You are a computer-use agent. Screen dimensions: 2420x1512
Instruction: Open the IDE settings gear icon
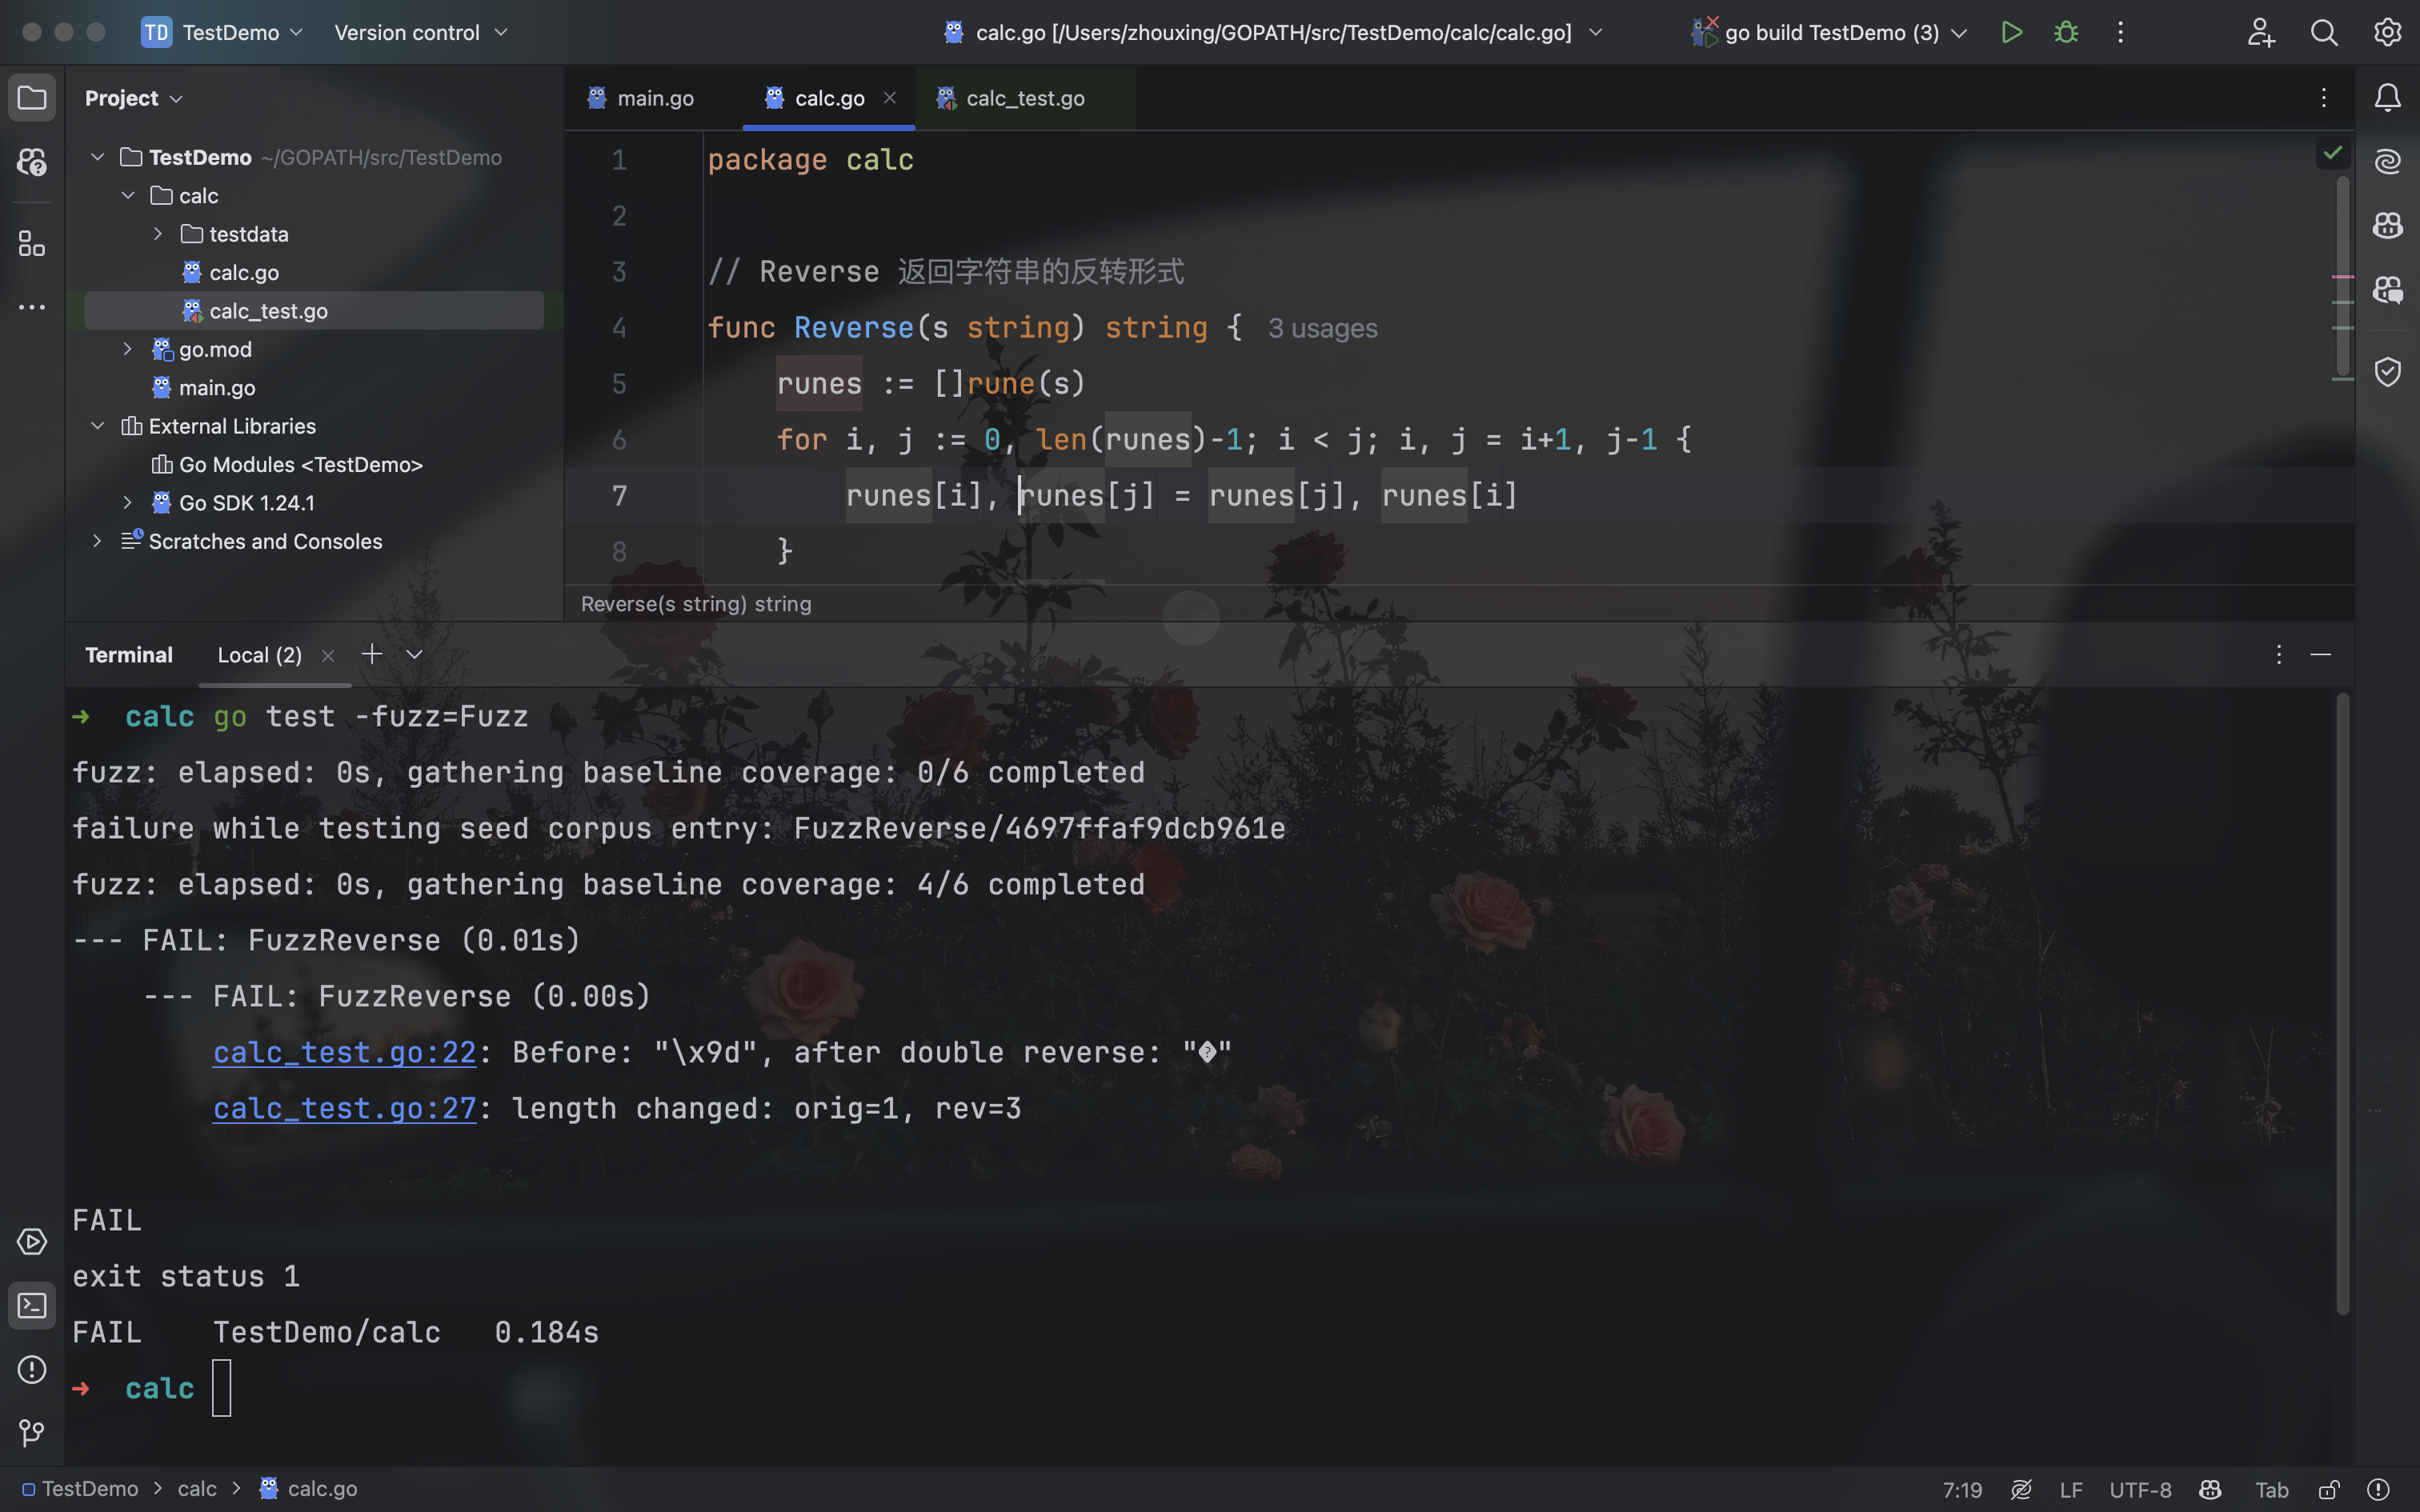click(x=2387, y=32)
